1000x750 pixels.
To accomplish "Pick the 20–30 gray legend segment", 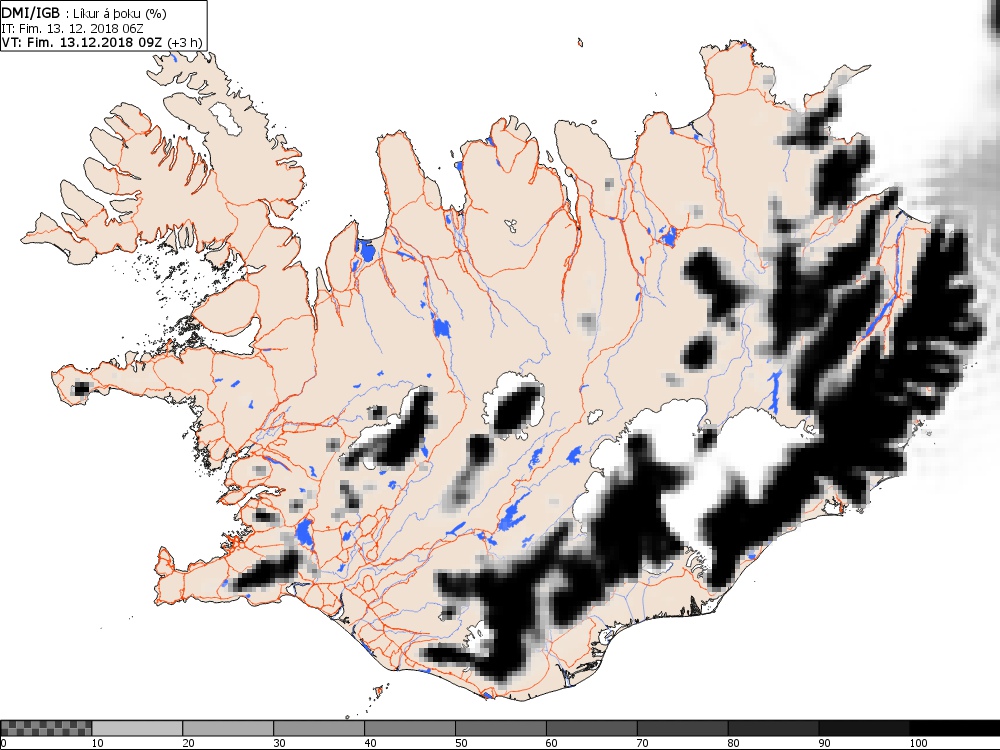I will pyautogui.click(x=228, y=728).
